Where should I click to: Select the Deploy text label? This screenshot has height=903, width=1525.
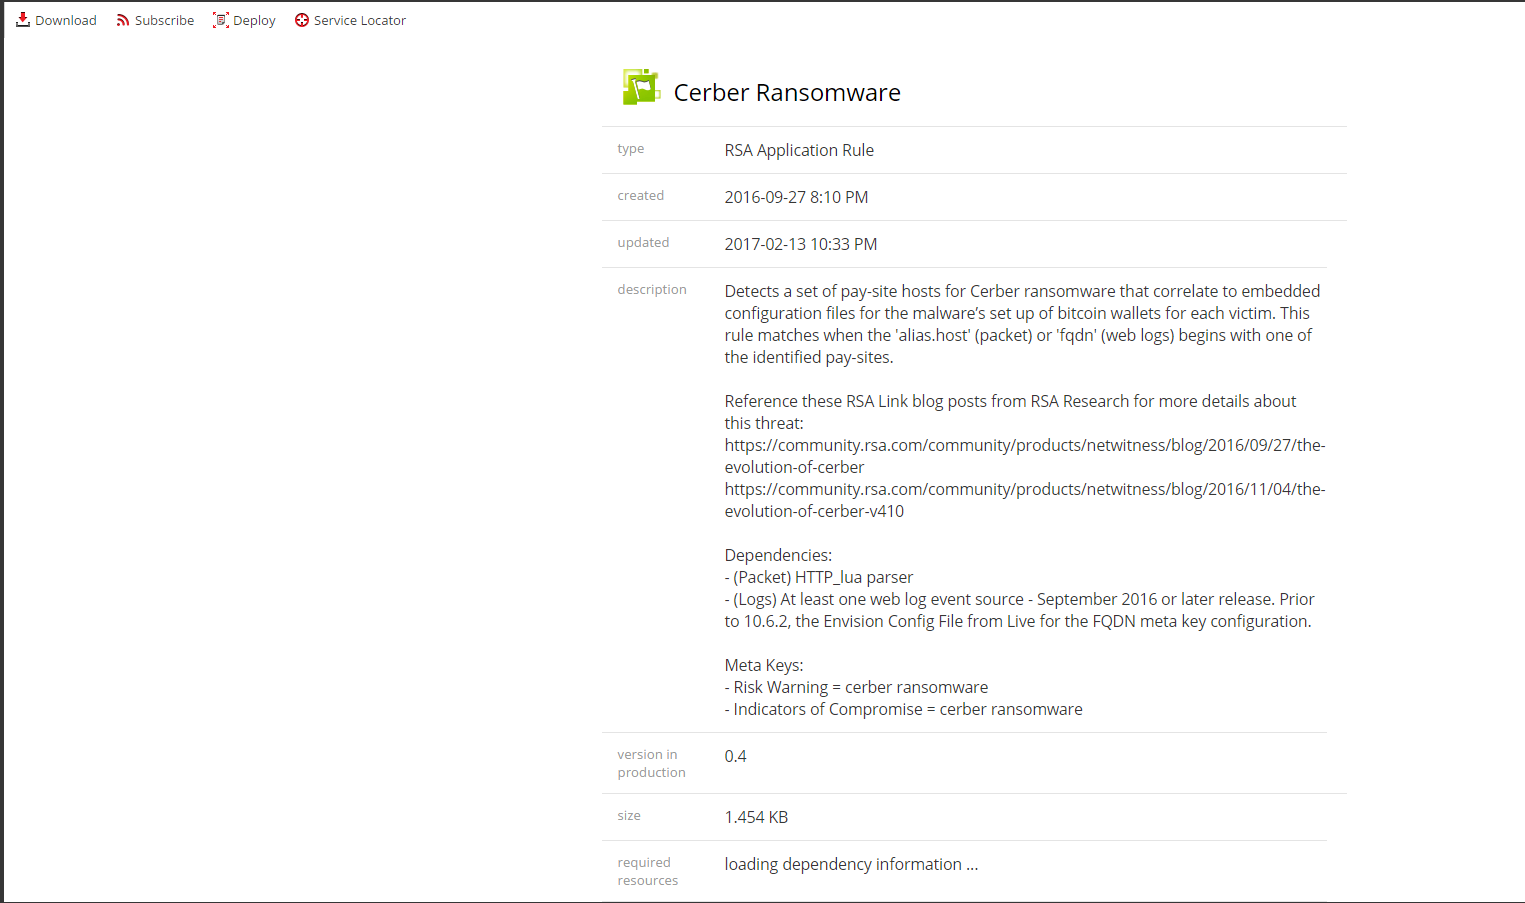[254, 20]
